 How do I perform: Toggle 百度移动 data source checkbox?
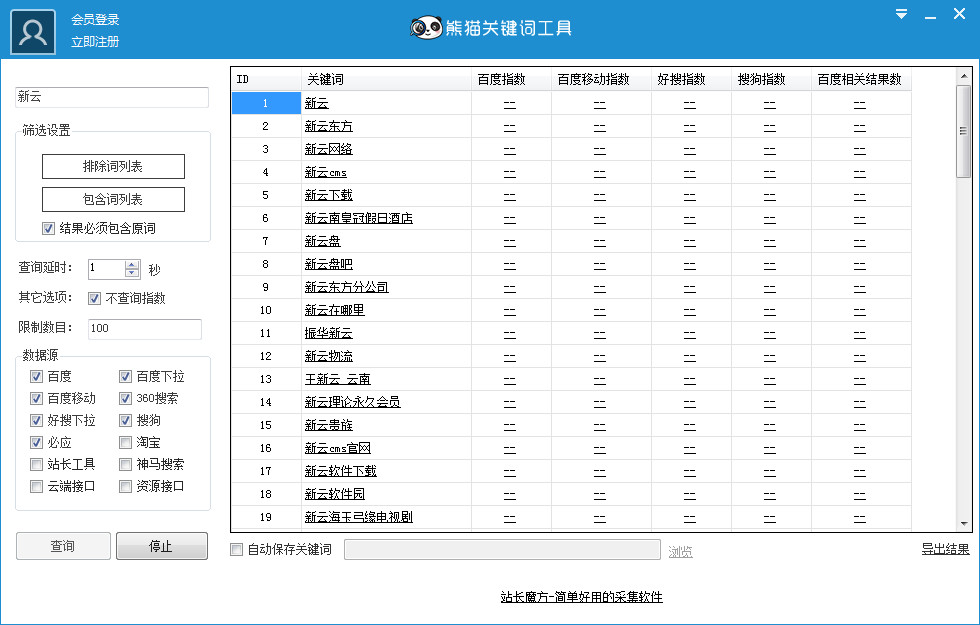pyautogui.click(x=36, y=399)
